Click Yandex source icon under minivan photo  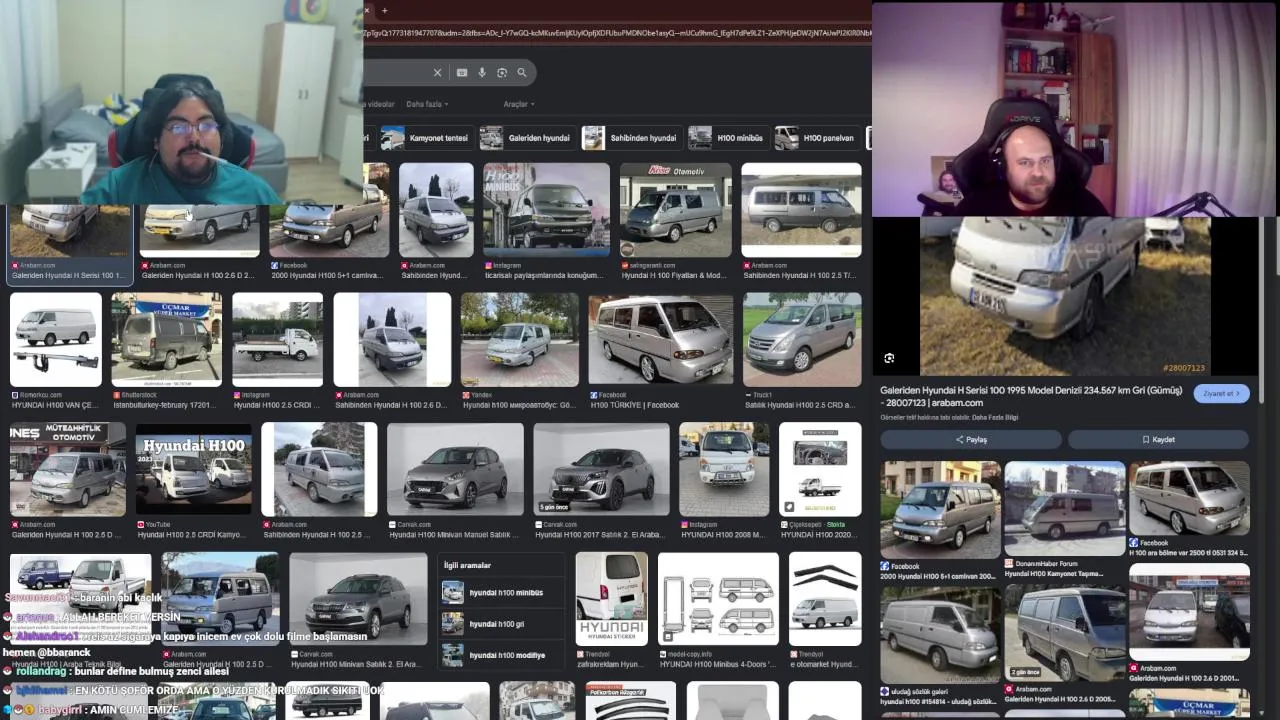[465, 395]
